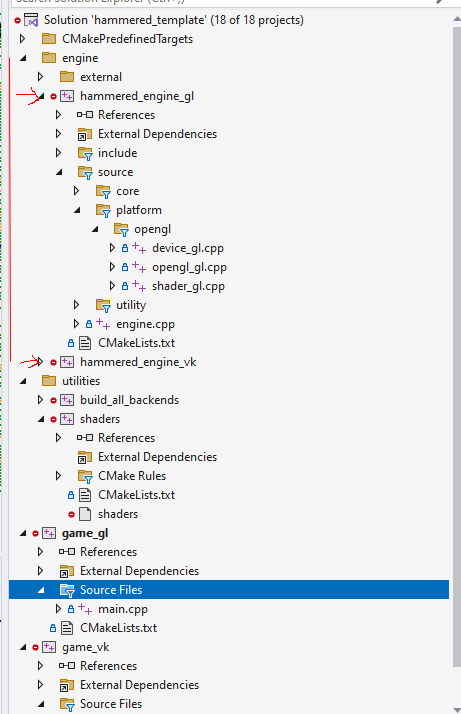Click the engine folder's CMakeLists.txt document icon

(85, 343)
